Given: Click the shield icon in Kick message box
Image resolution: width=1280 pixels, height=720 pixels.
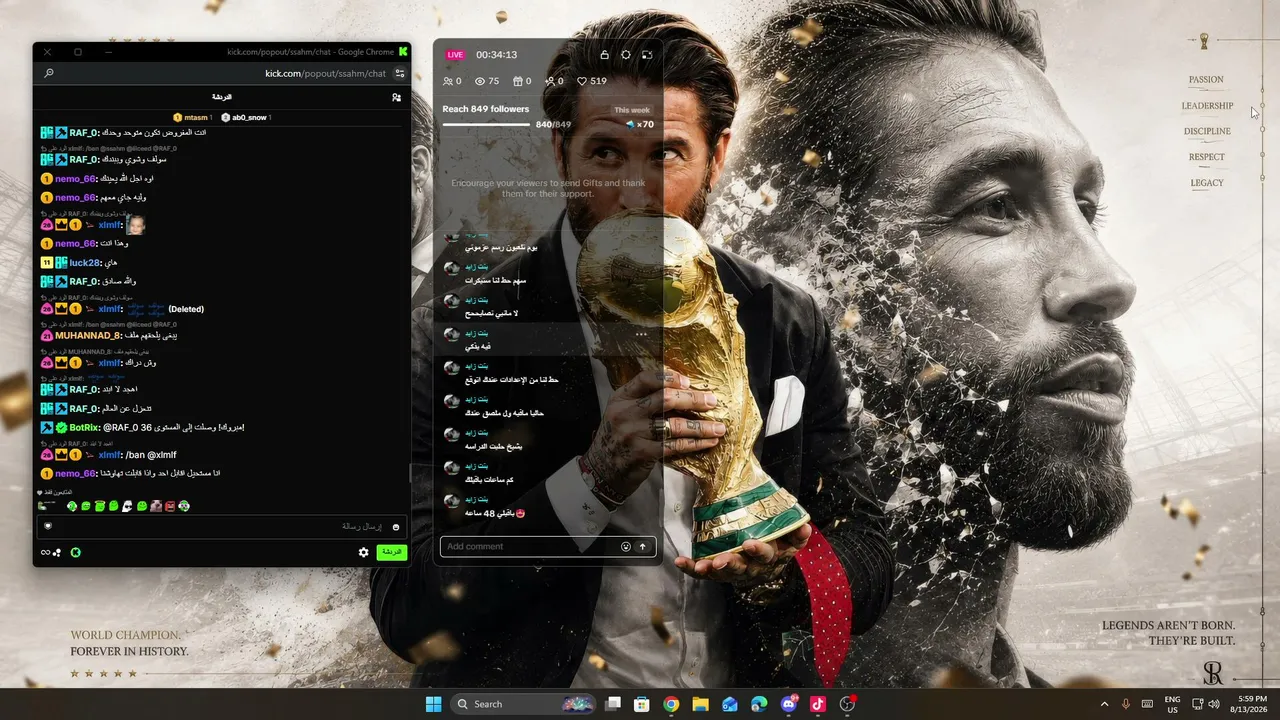Looking at the screenshot, I should pos(47,526).
